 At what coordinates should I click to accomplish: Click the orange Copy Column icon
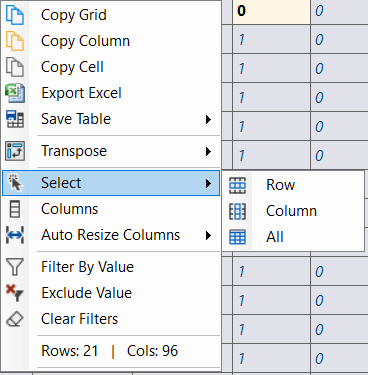(15, 41)
